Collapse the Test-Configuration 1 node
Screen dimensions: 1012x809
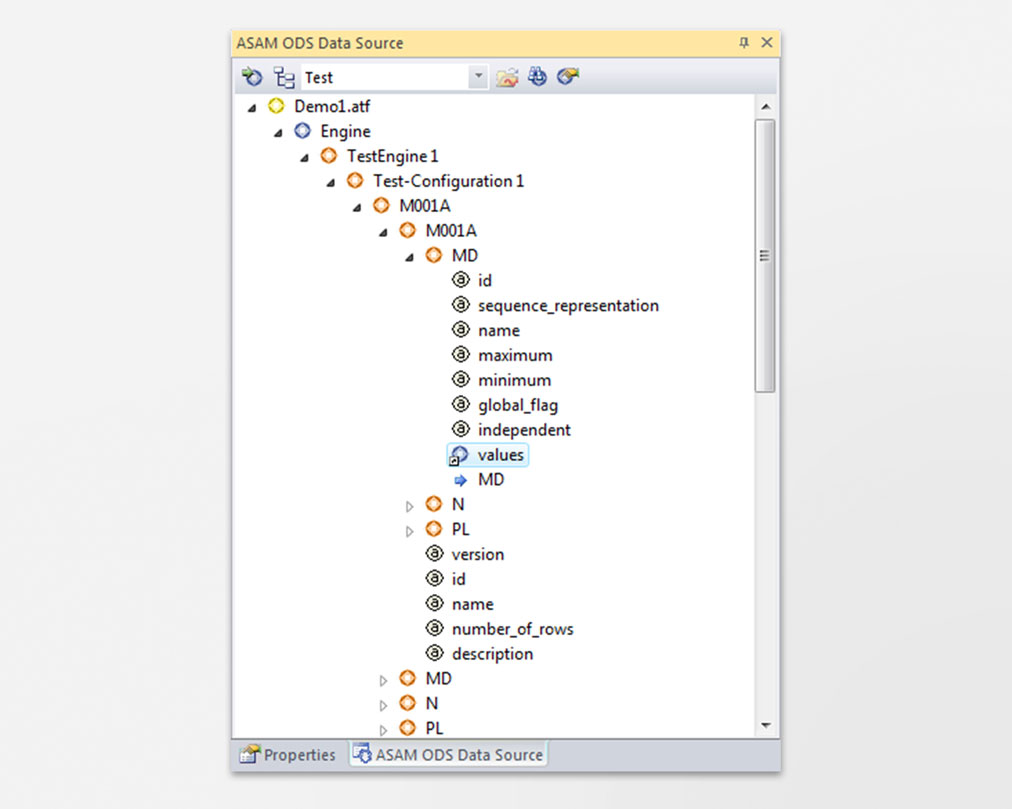(x=331, y=181)
